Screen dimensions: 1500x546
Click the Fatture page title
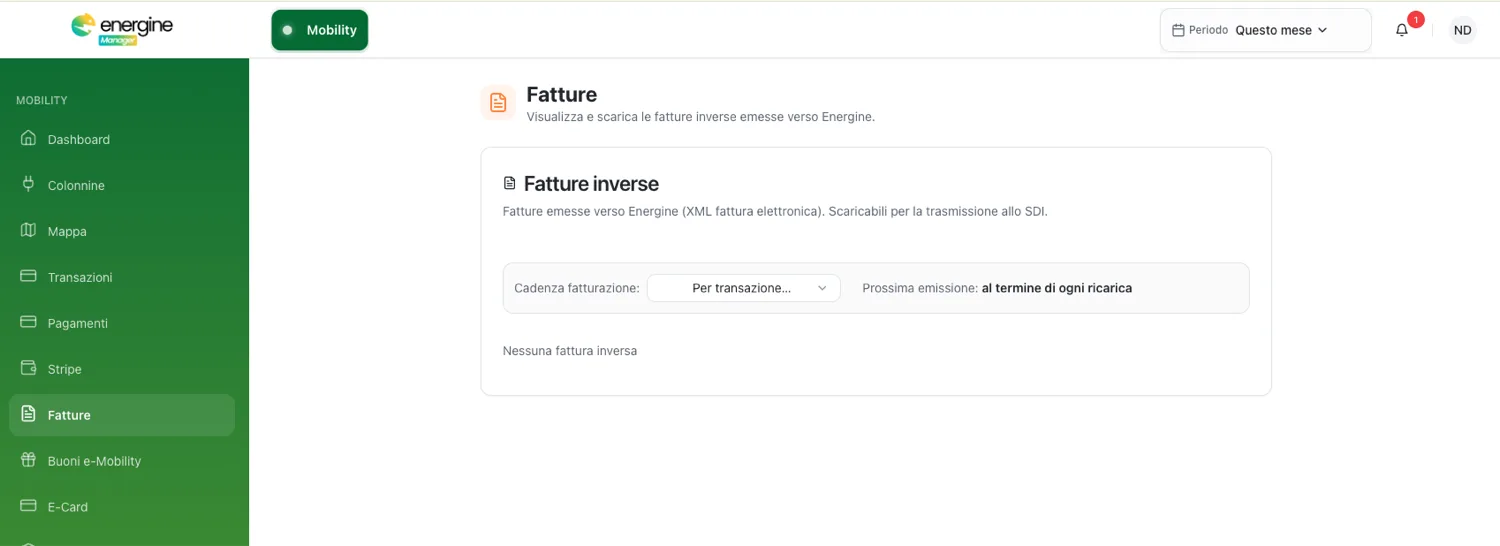562,94
